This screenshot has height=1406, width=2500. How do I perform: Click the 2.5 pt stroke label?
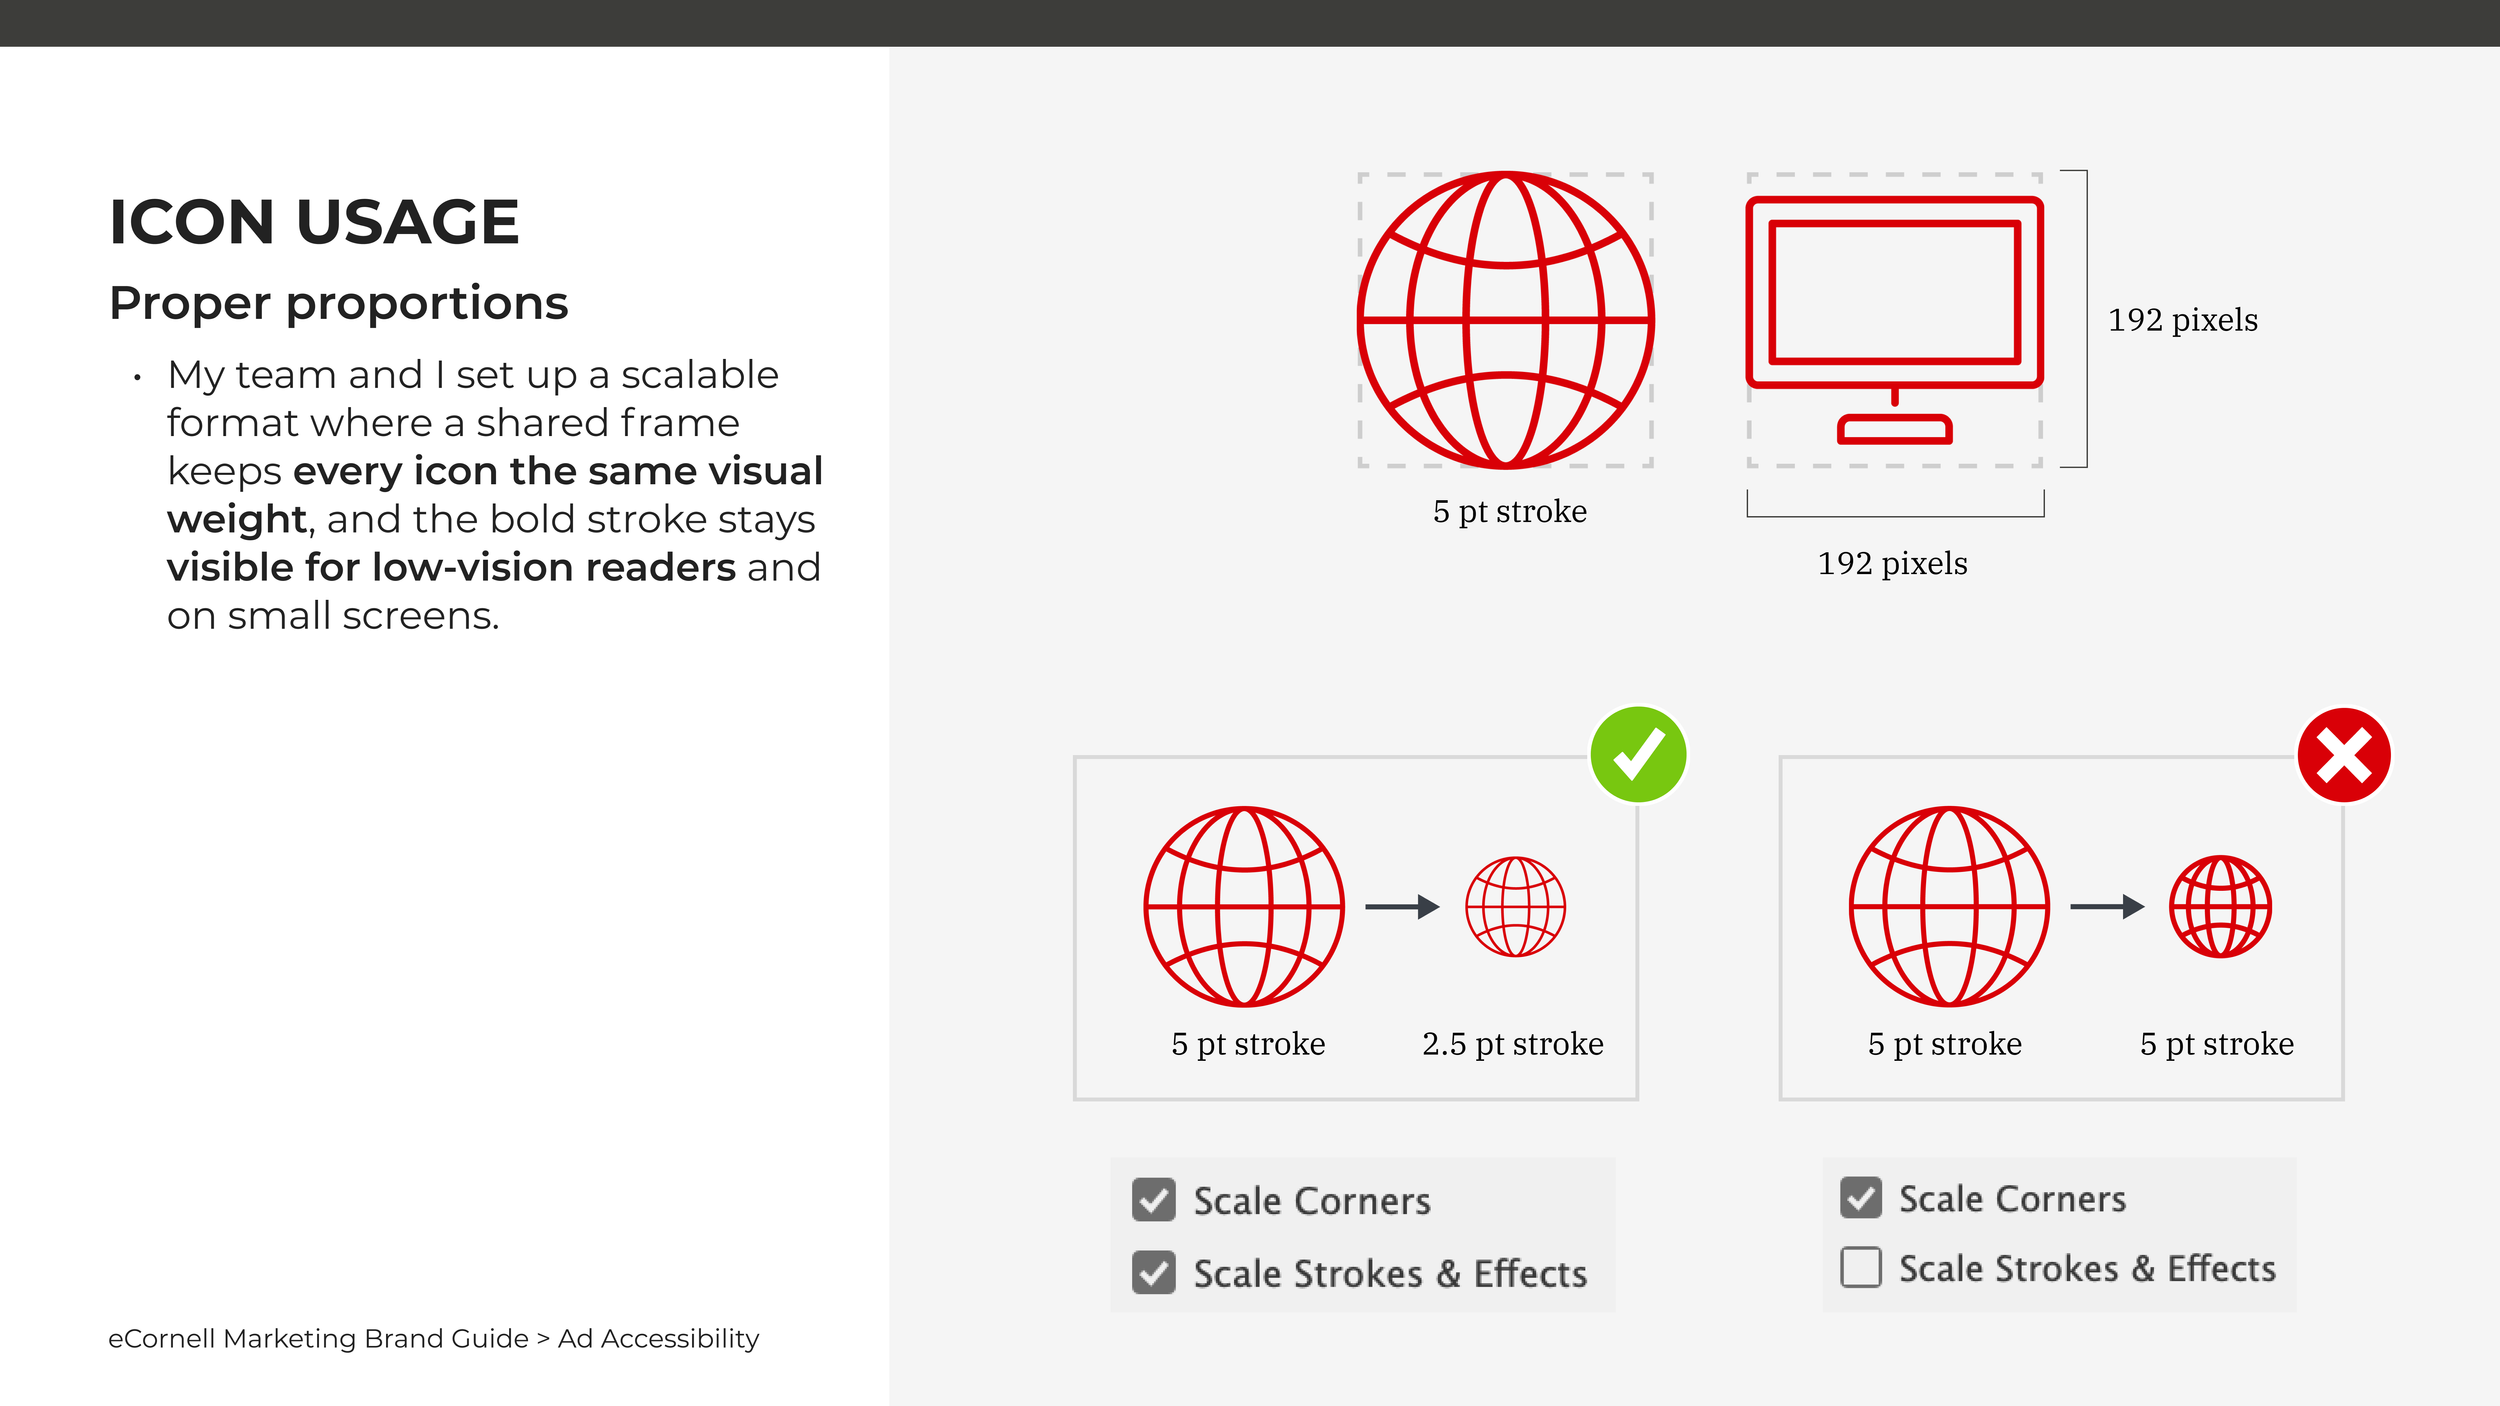(1512, 1044)
